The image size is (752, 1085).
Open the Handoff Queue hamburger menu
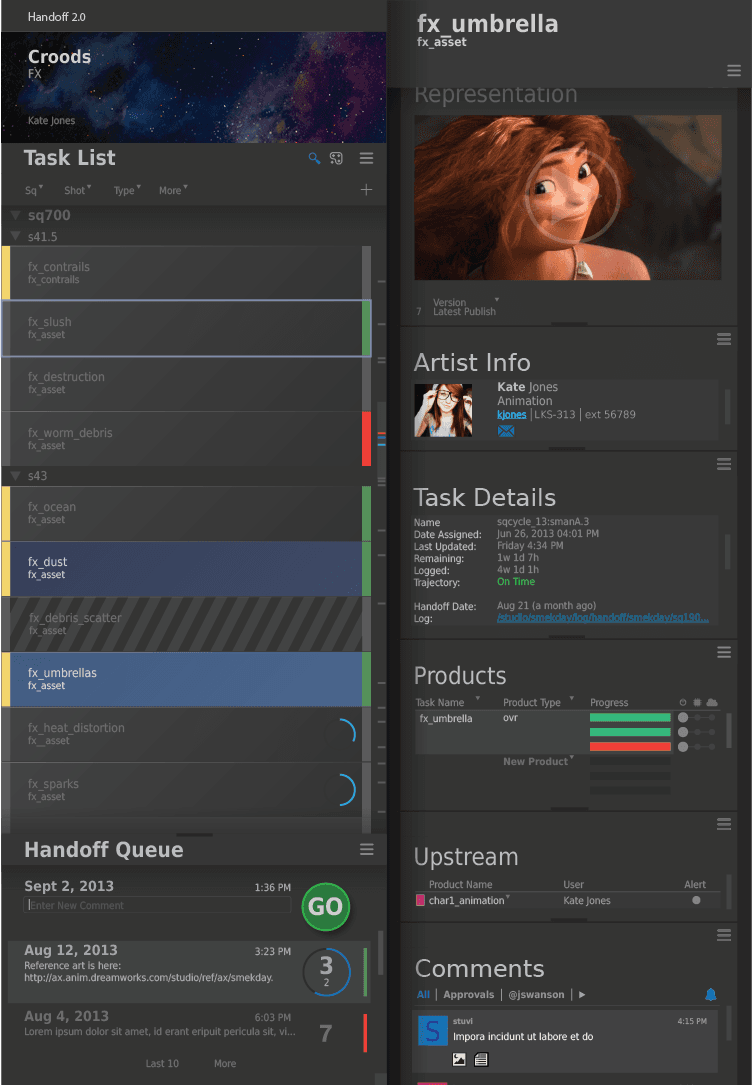pos(367,849)
